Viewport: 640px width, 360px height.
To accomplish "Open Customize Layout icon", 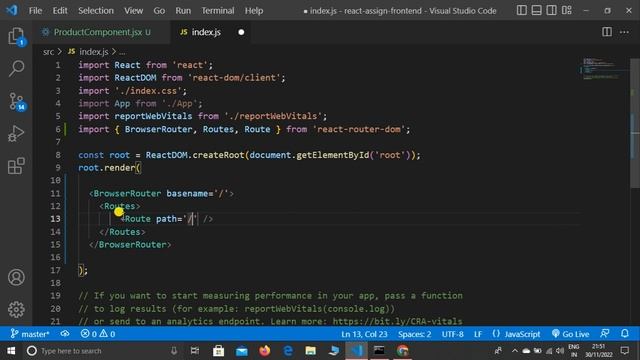I will click(x=567, y=10).
